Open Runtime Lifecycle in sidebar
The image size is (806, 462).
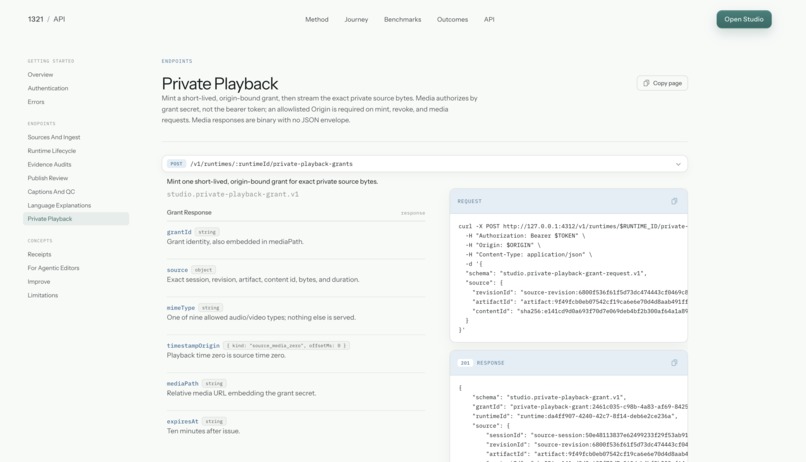(51, 151)
